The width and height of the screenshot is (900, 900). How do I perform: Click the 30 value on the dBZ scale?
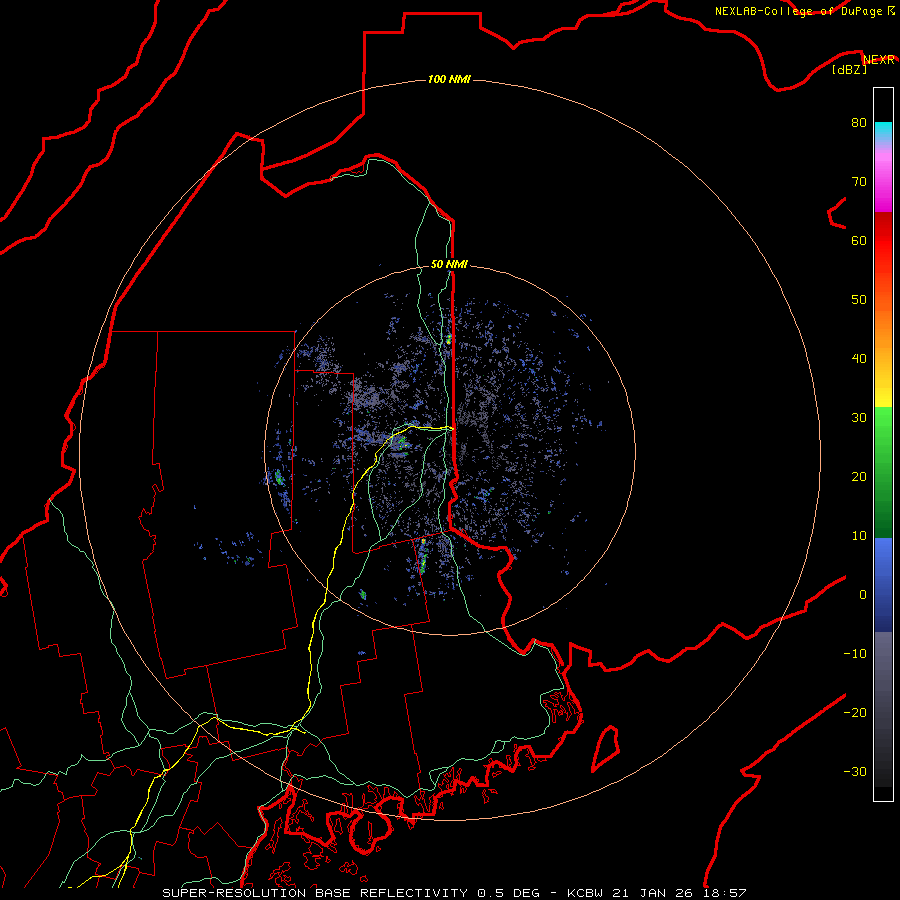click(x=859, y=418)
